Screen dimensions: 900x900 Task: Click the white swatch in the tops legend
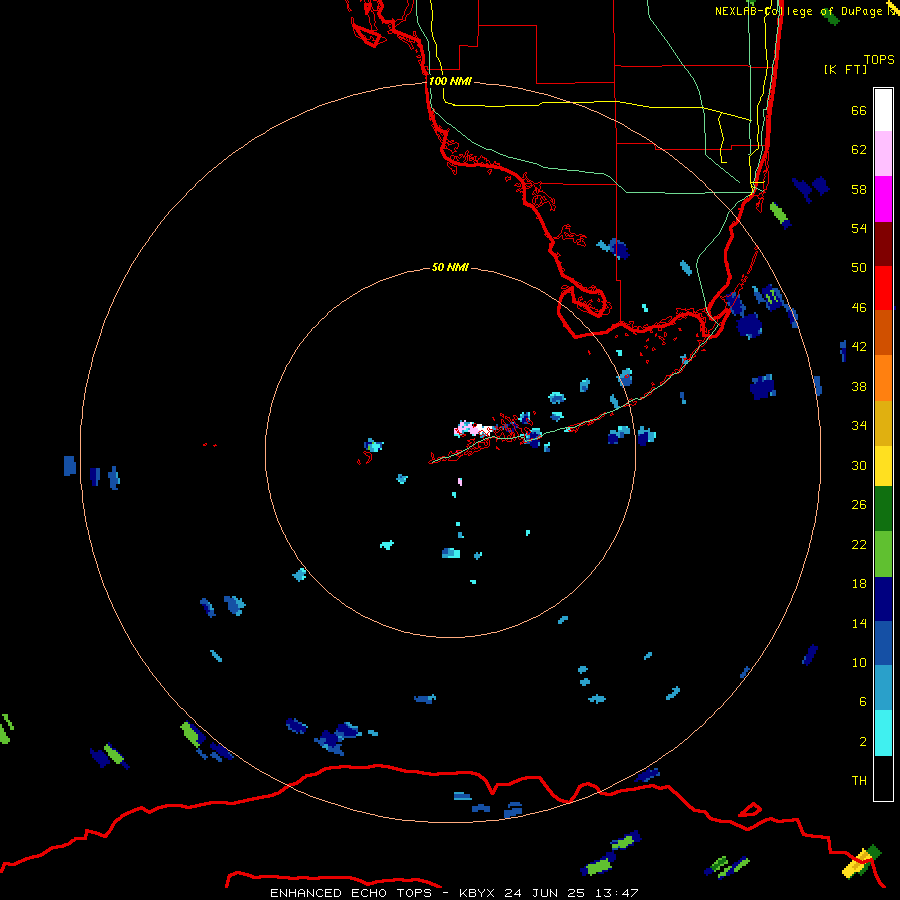pos(883,110)
